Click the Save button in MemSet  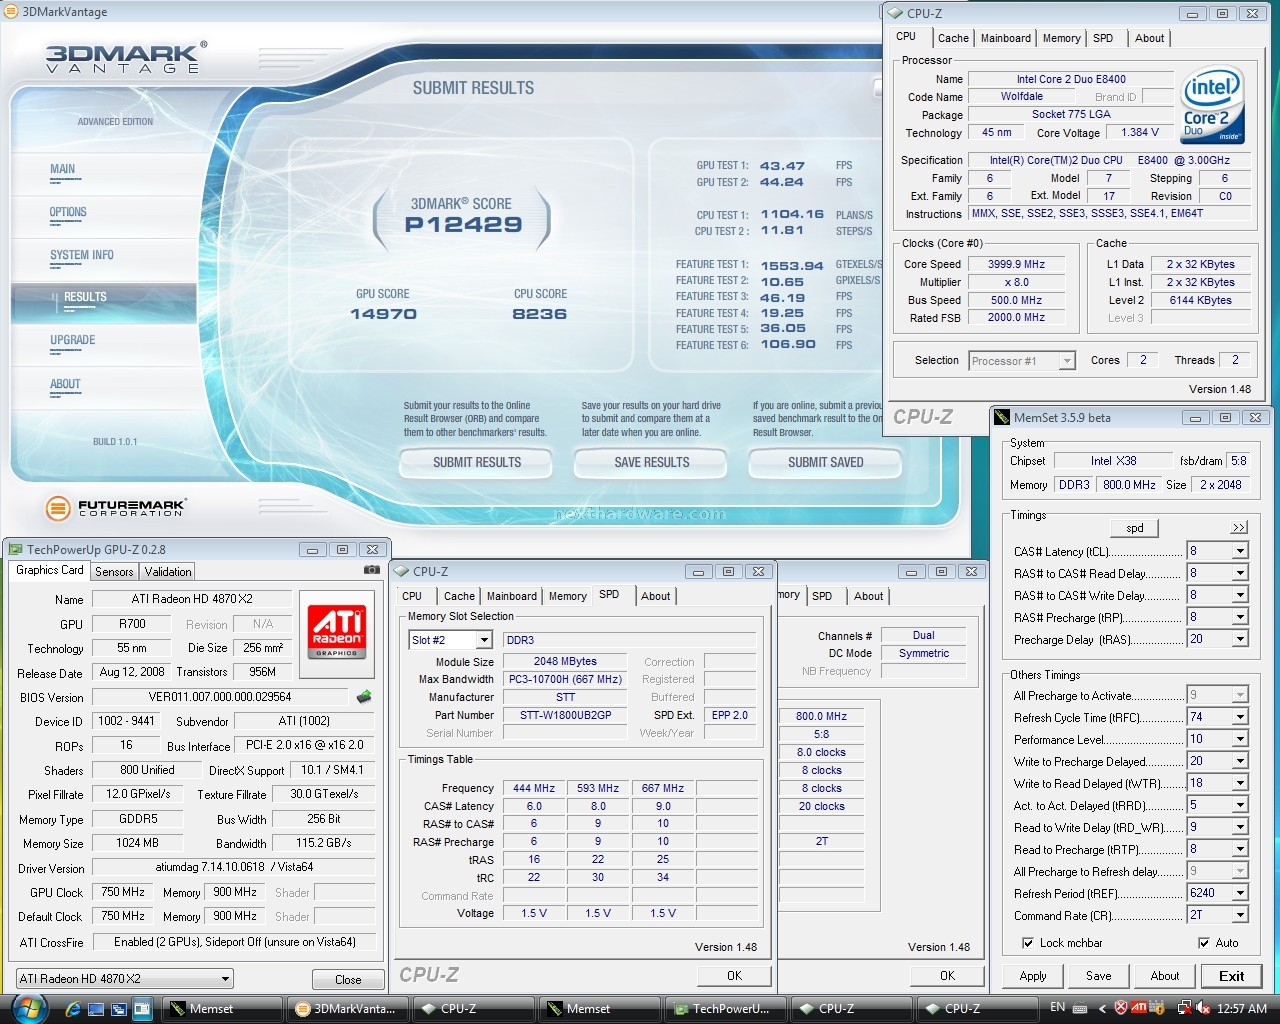[x=1098, y=976]
